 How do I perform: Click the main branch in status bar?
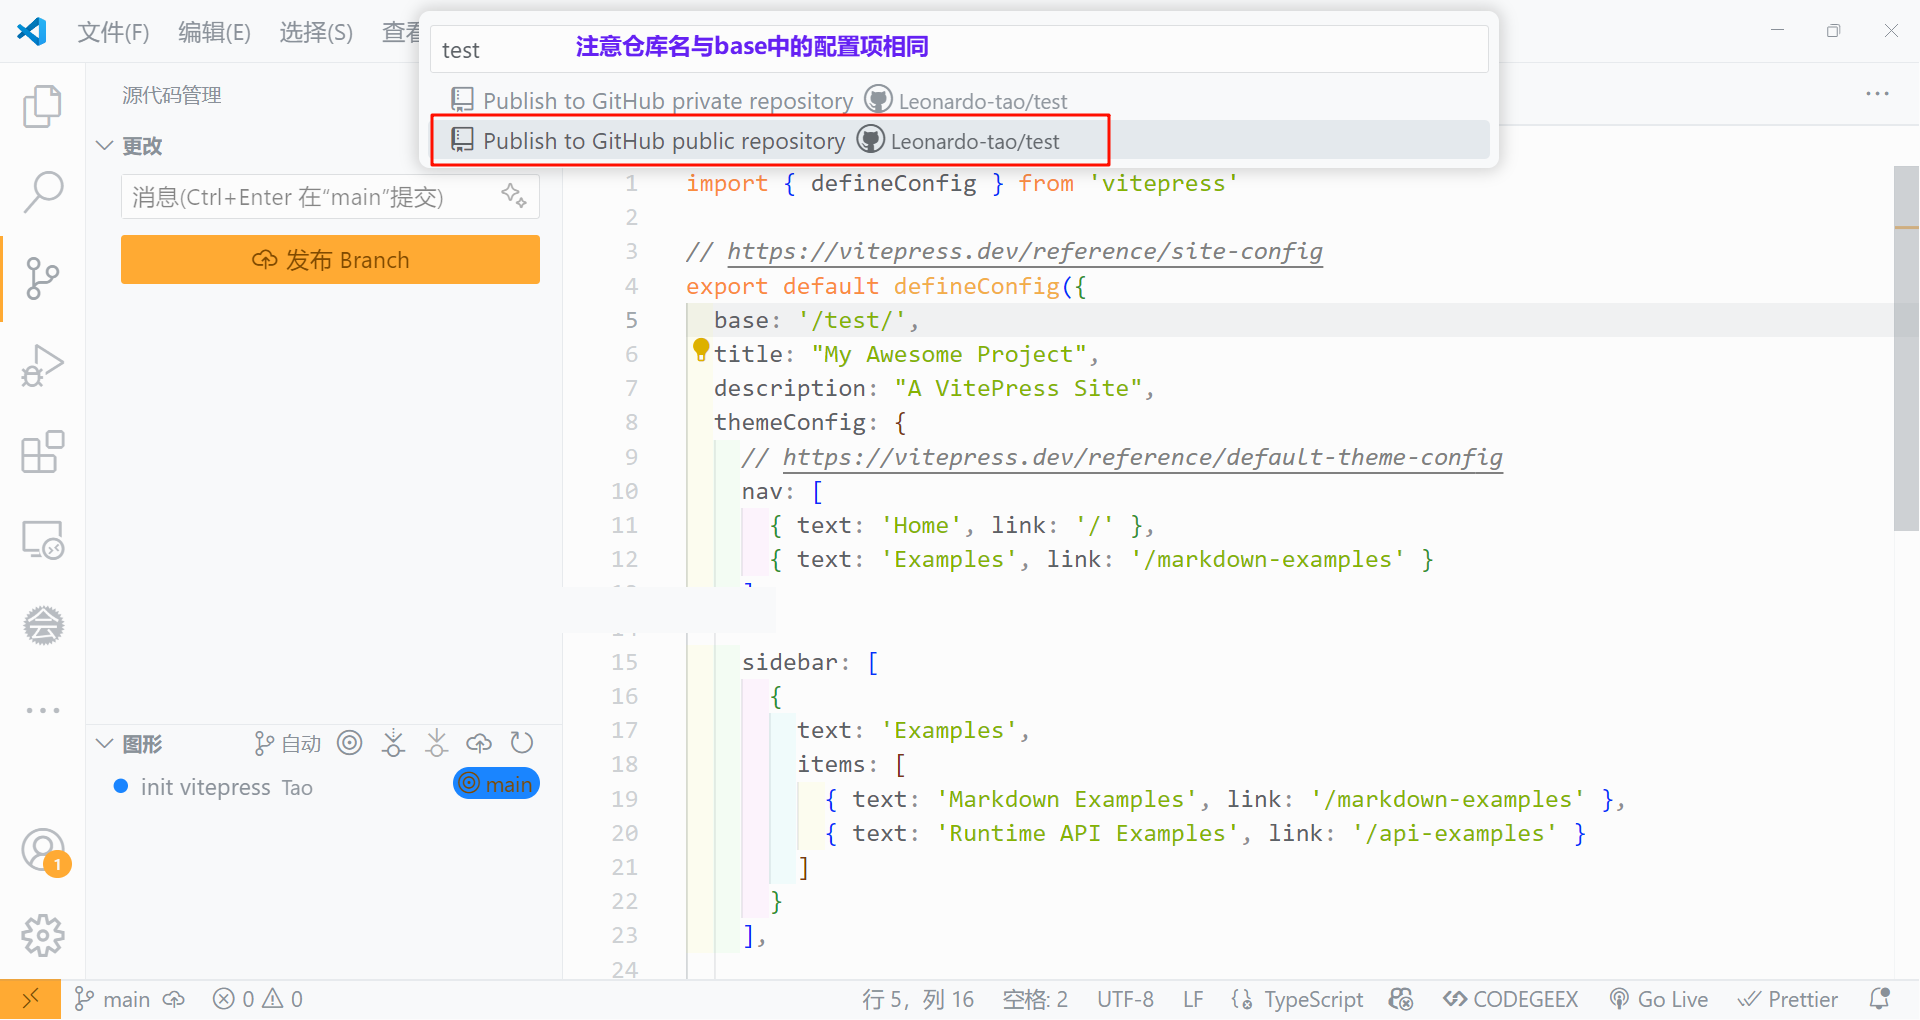click(112, 999)
